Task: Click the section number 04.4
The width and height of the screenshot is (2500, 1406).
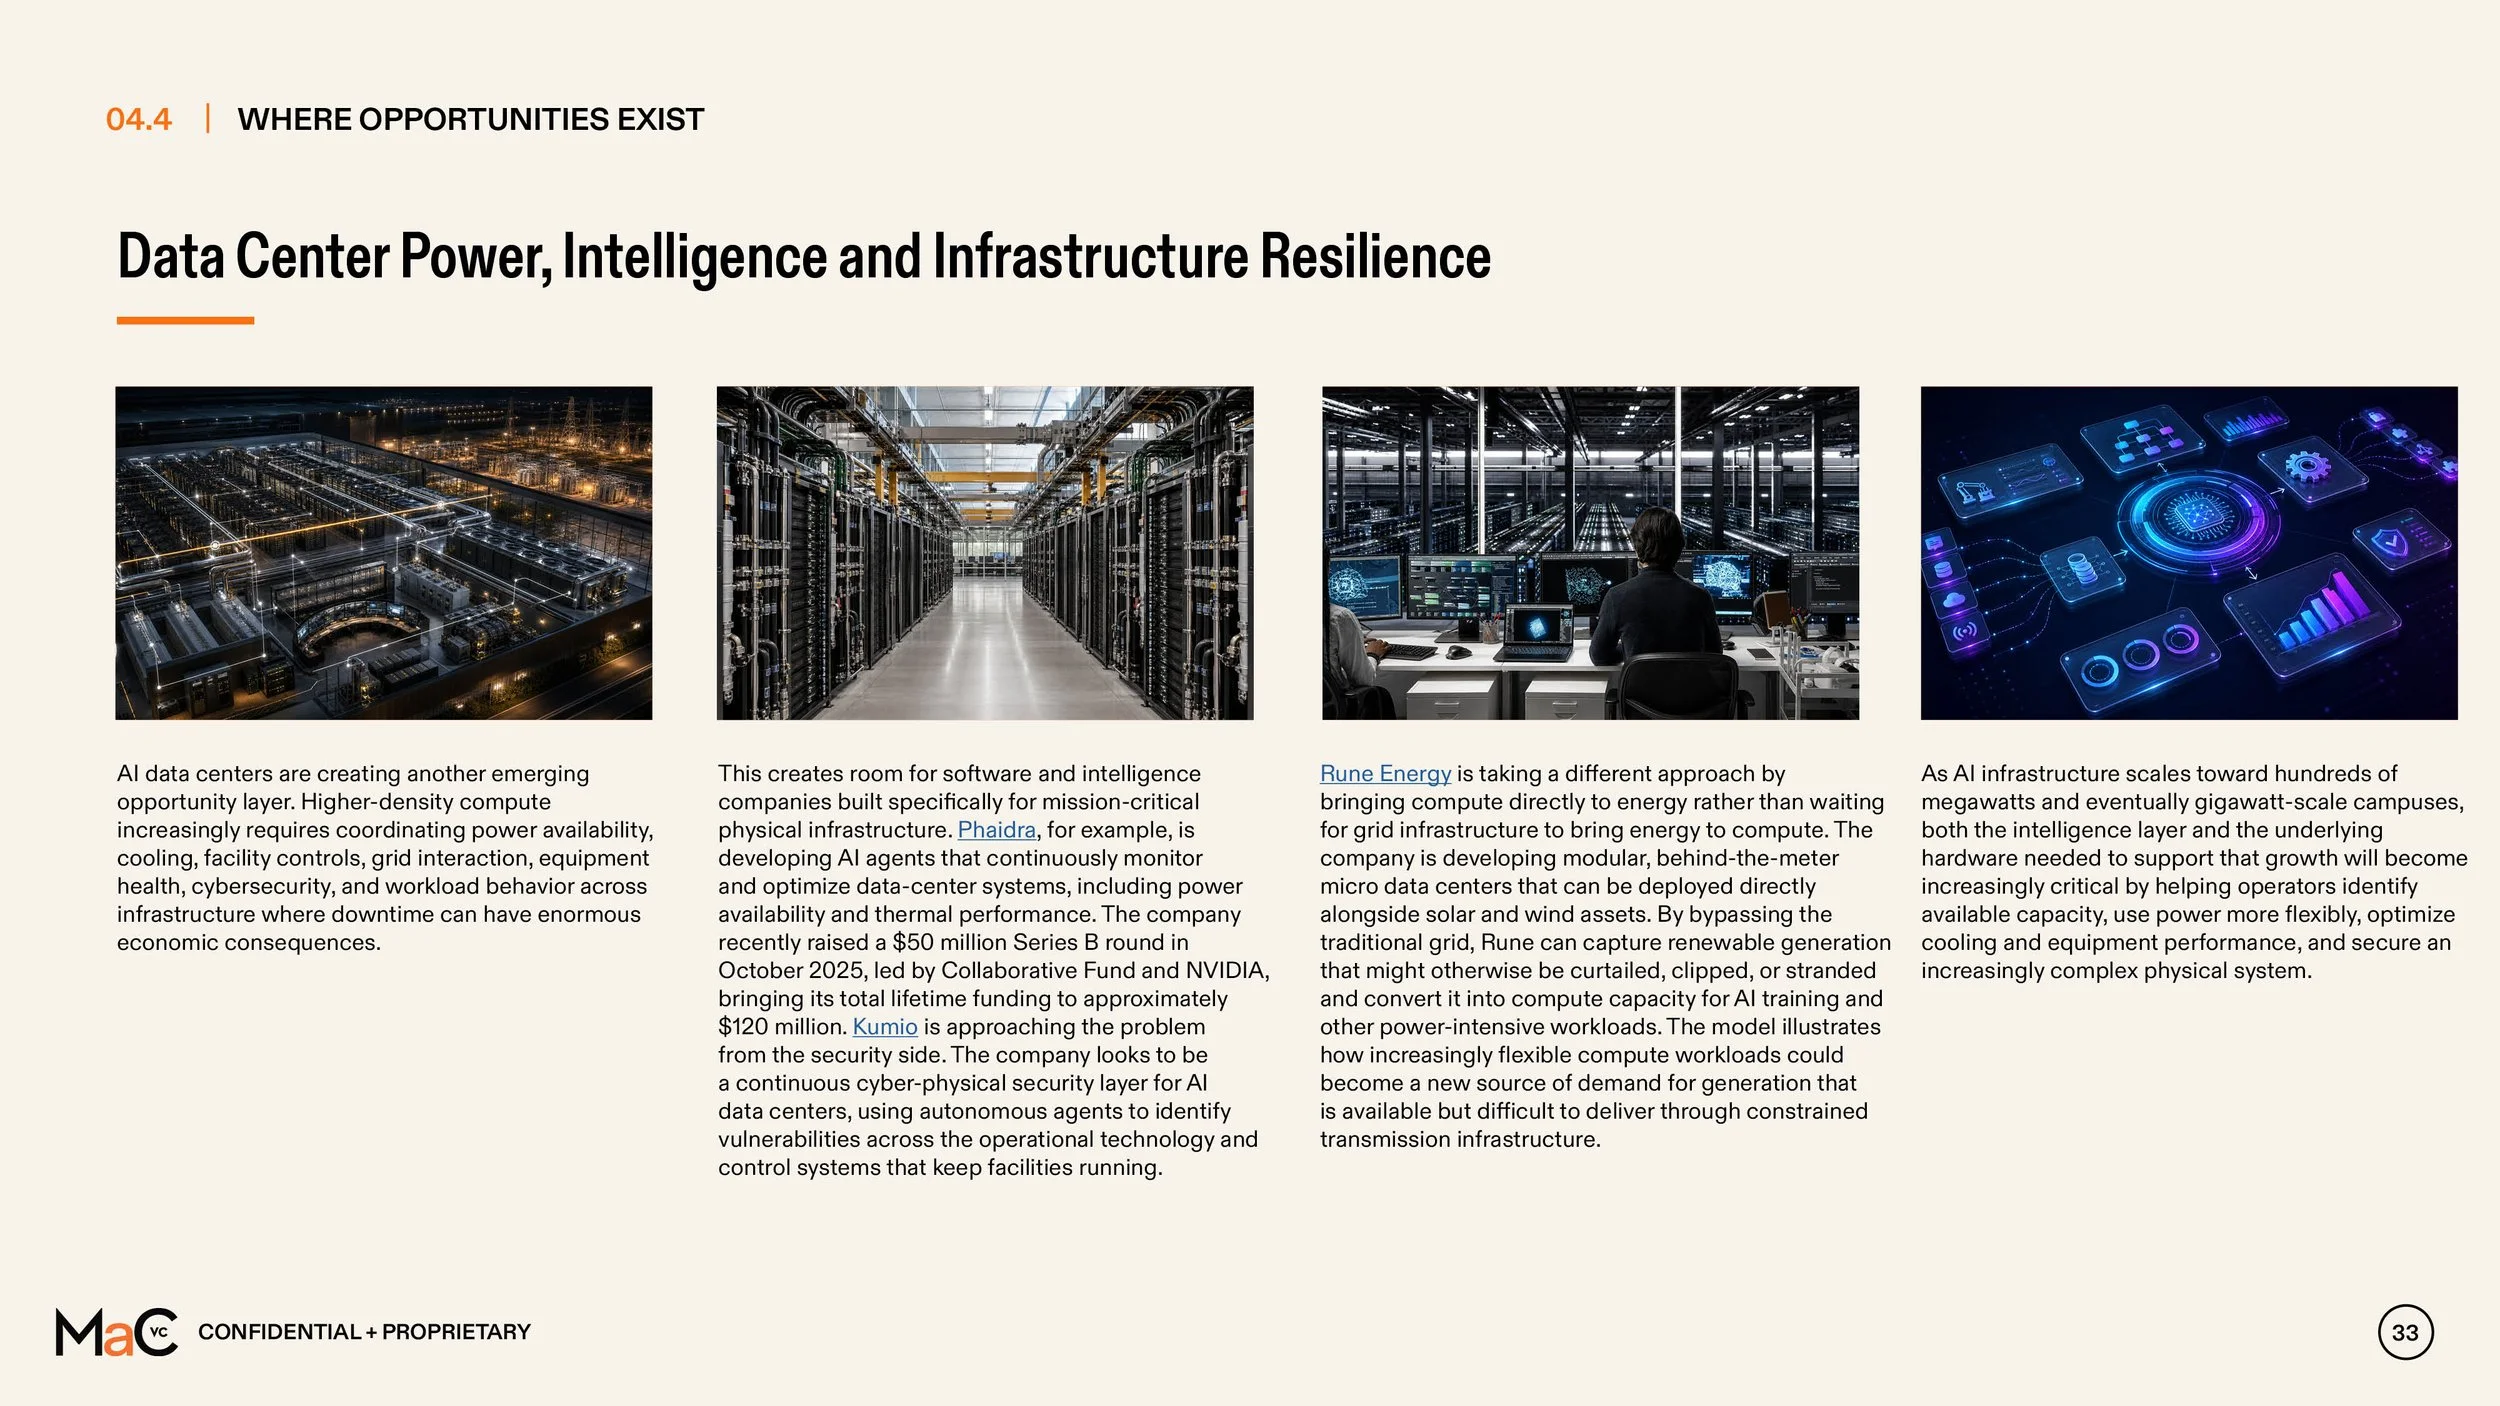Action: [139, 119]
